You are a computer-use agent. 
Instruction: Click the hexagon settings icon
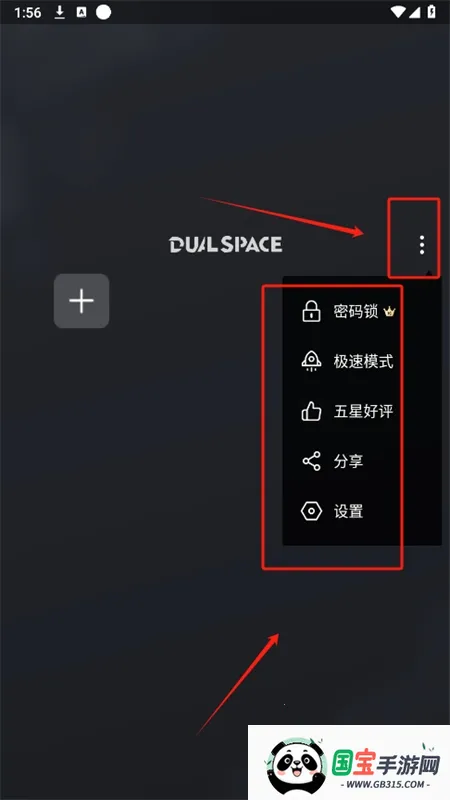point(311,511)
